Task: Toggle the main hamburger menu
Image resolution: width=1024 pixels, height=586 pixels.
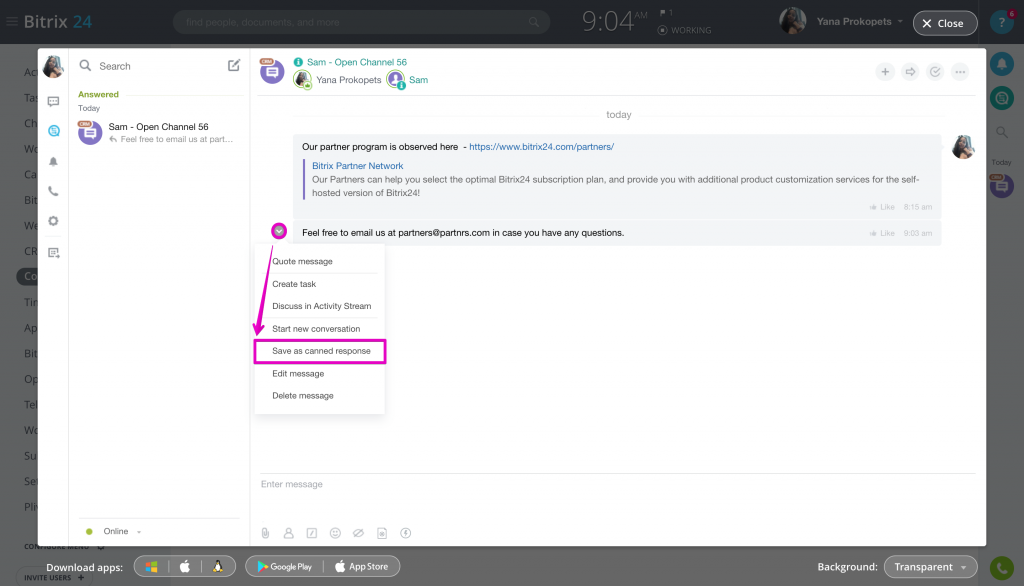Action: [x=12, y=22]
